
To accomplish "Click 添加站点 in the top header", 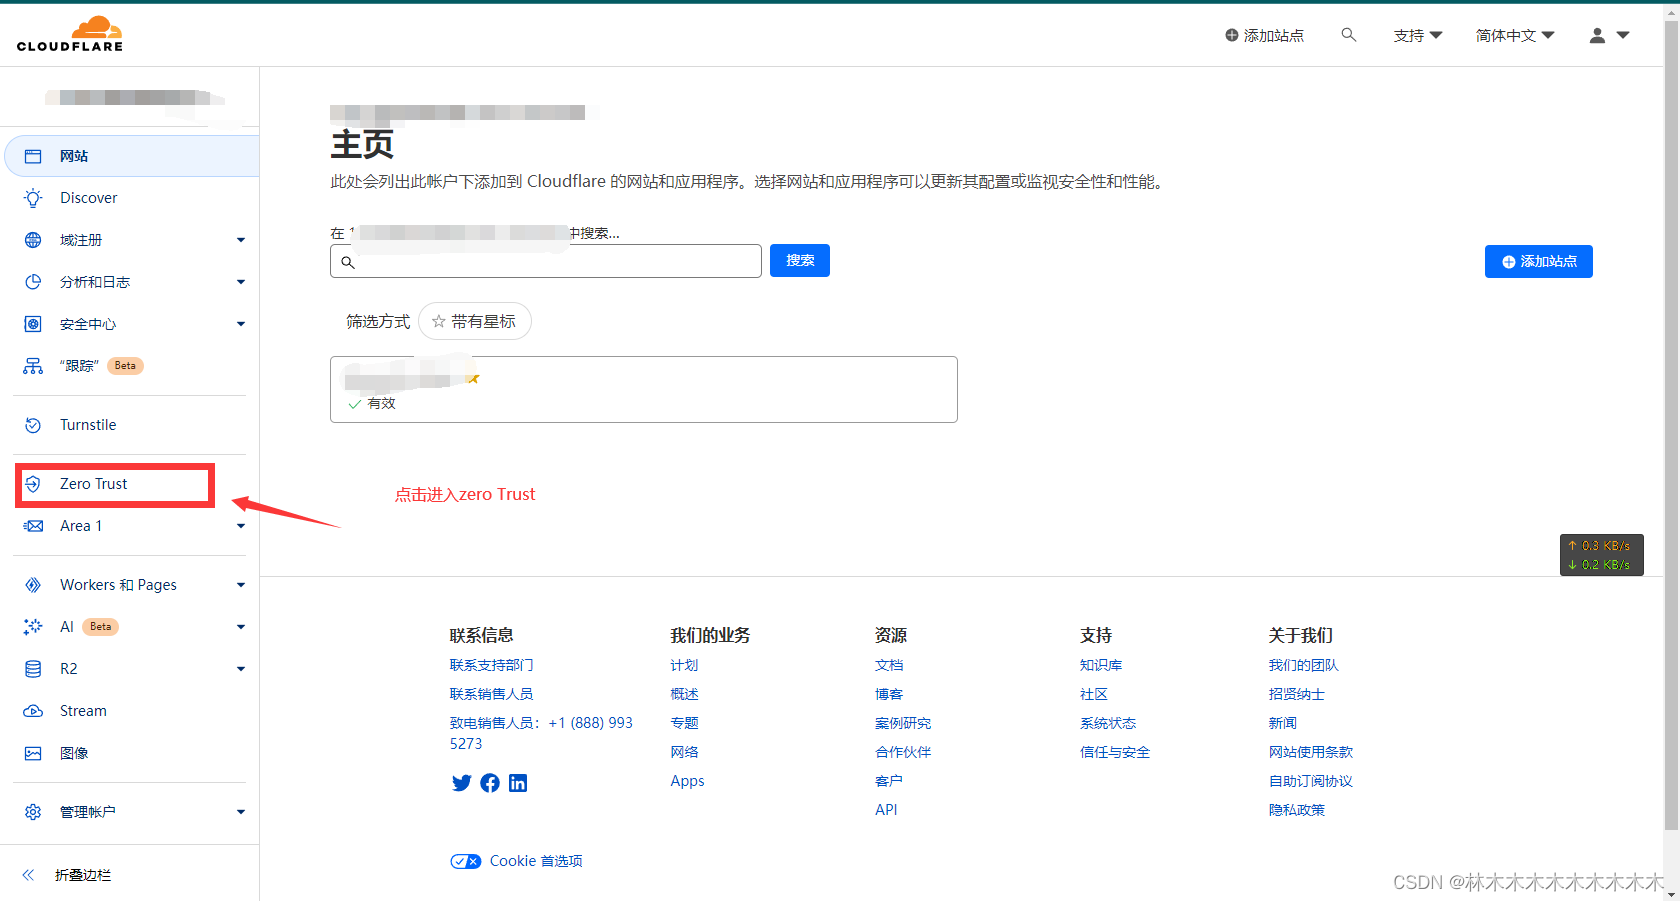I will [x=1265, y=35].
